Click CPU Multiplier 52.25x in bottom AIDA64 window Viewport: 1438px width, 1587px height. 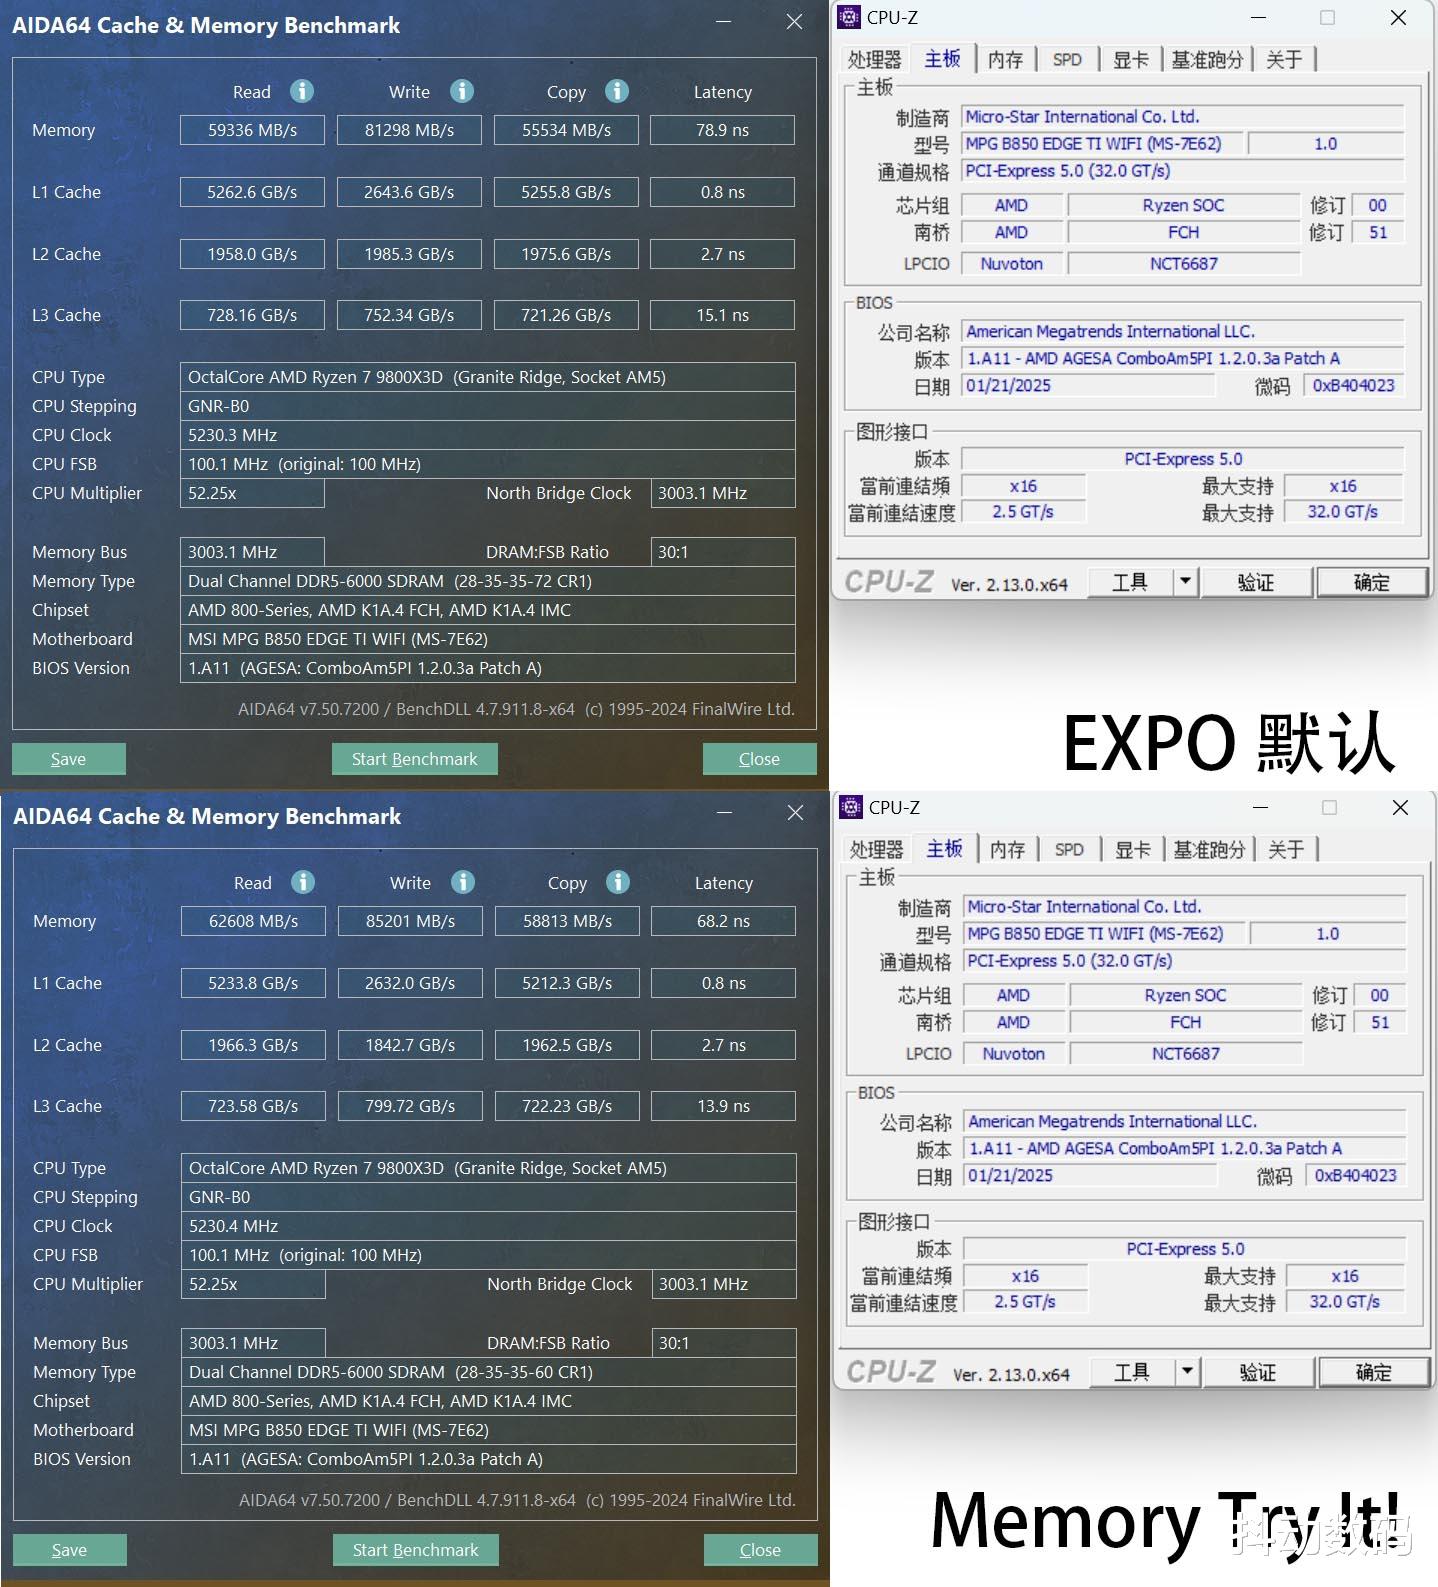tap(253, 1284)
